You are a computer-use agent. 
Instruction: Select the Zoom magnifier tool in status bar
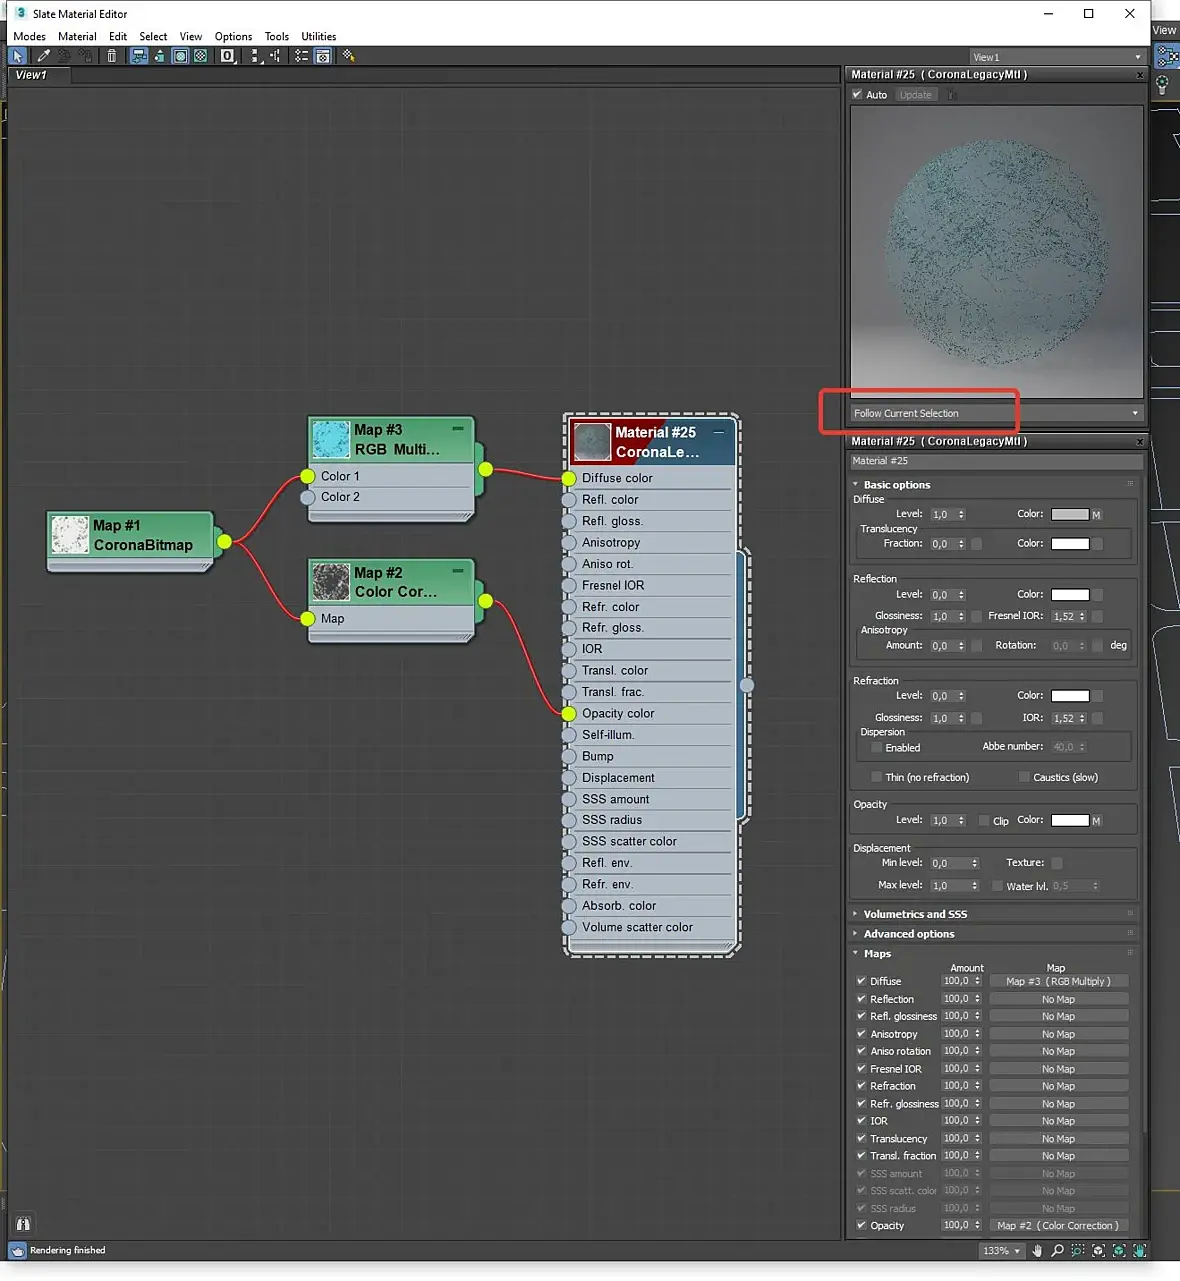pyautogui.click(x=1057, y=1251)
